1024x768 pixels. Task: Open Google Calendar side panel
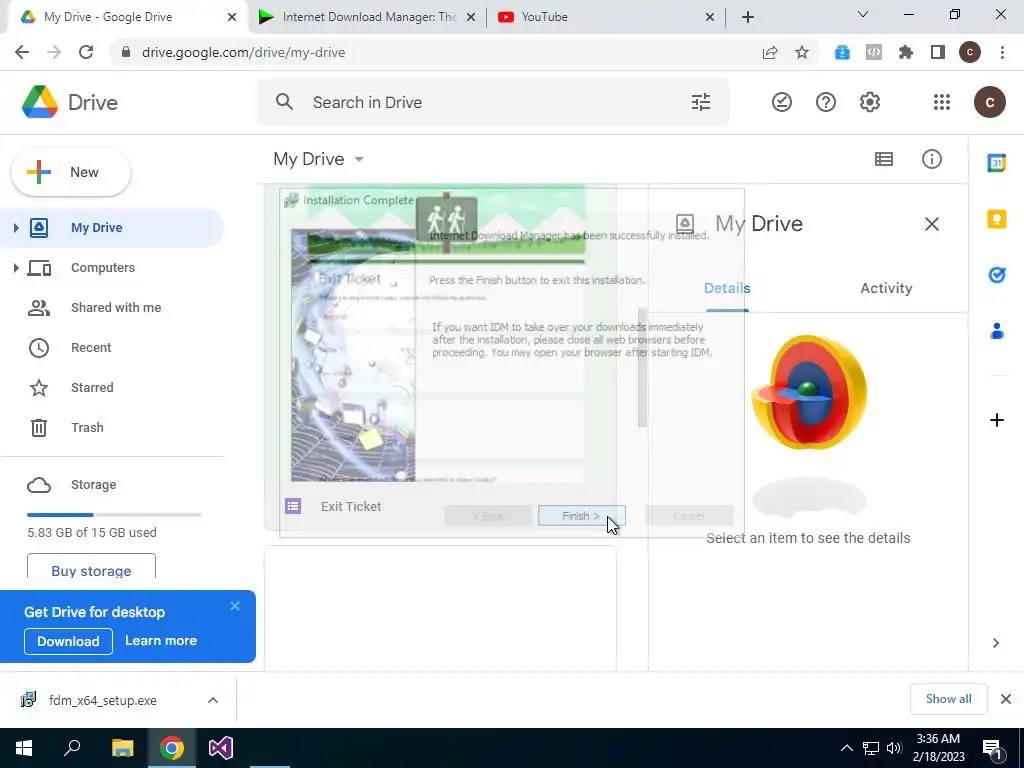(x=997, y=163)
